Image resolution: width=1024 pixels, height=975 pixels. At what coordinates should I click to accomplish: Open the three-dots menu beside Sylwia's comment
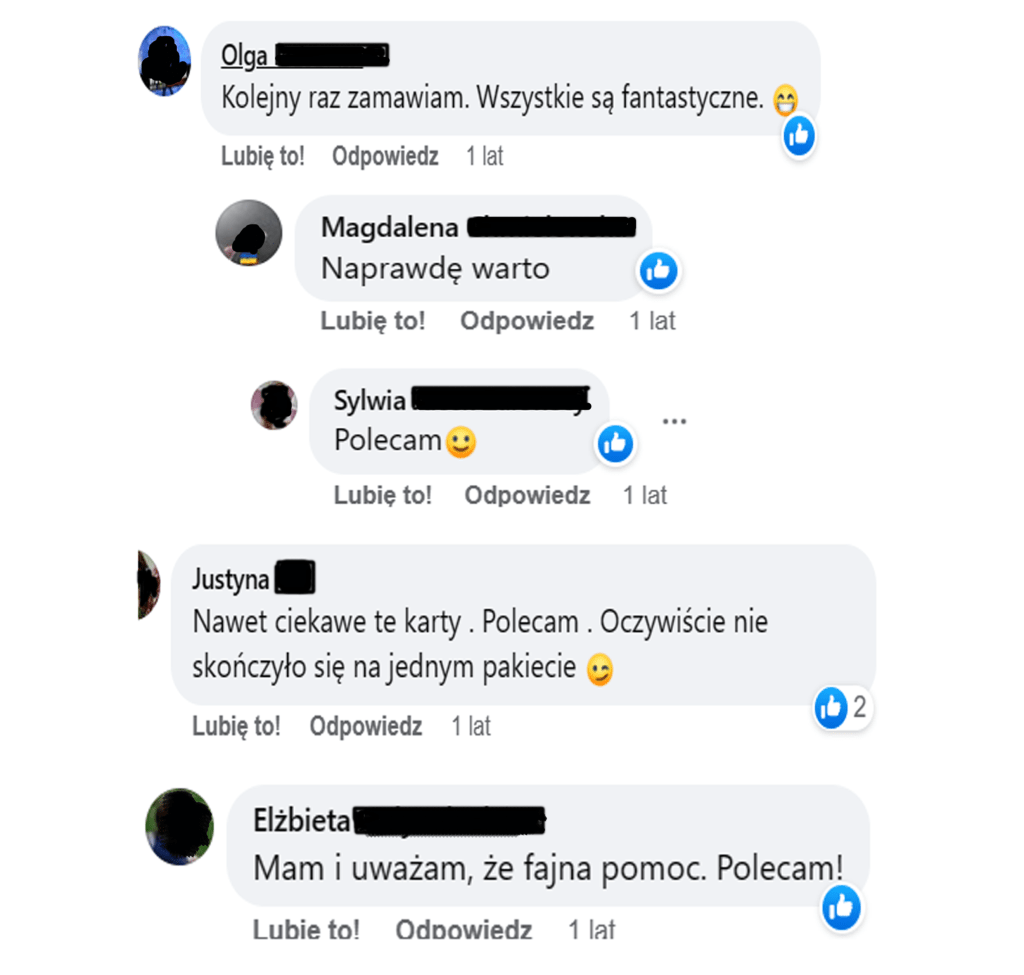674,421
